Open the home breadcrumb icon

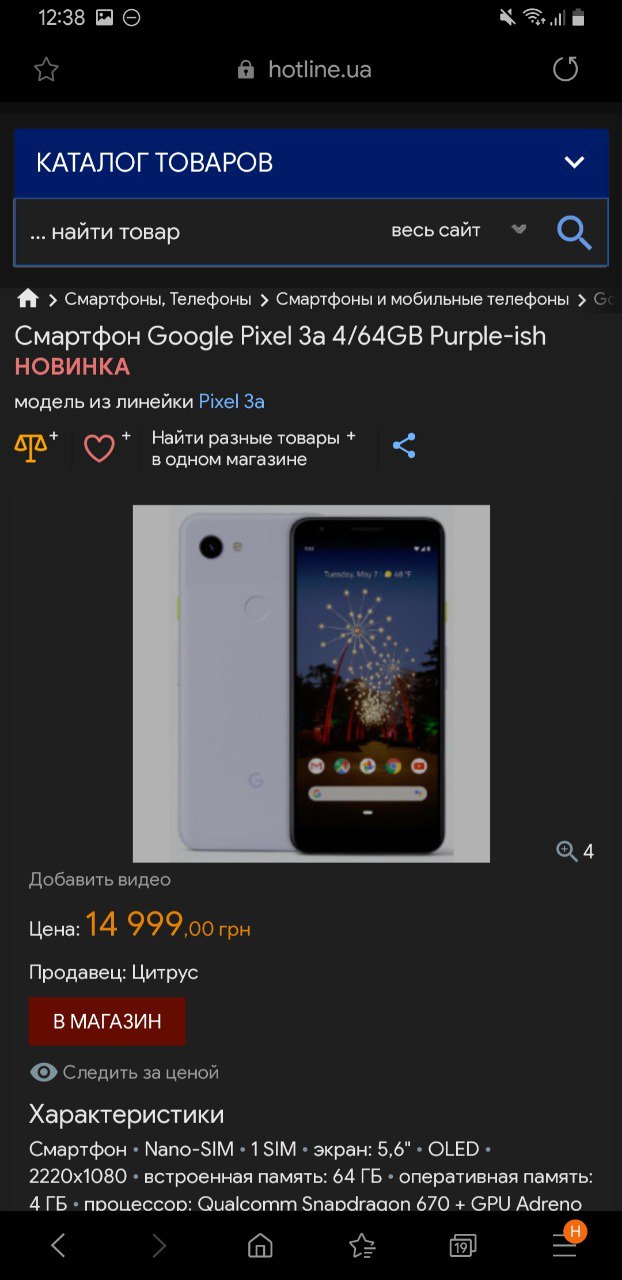pos(28,298)
